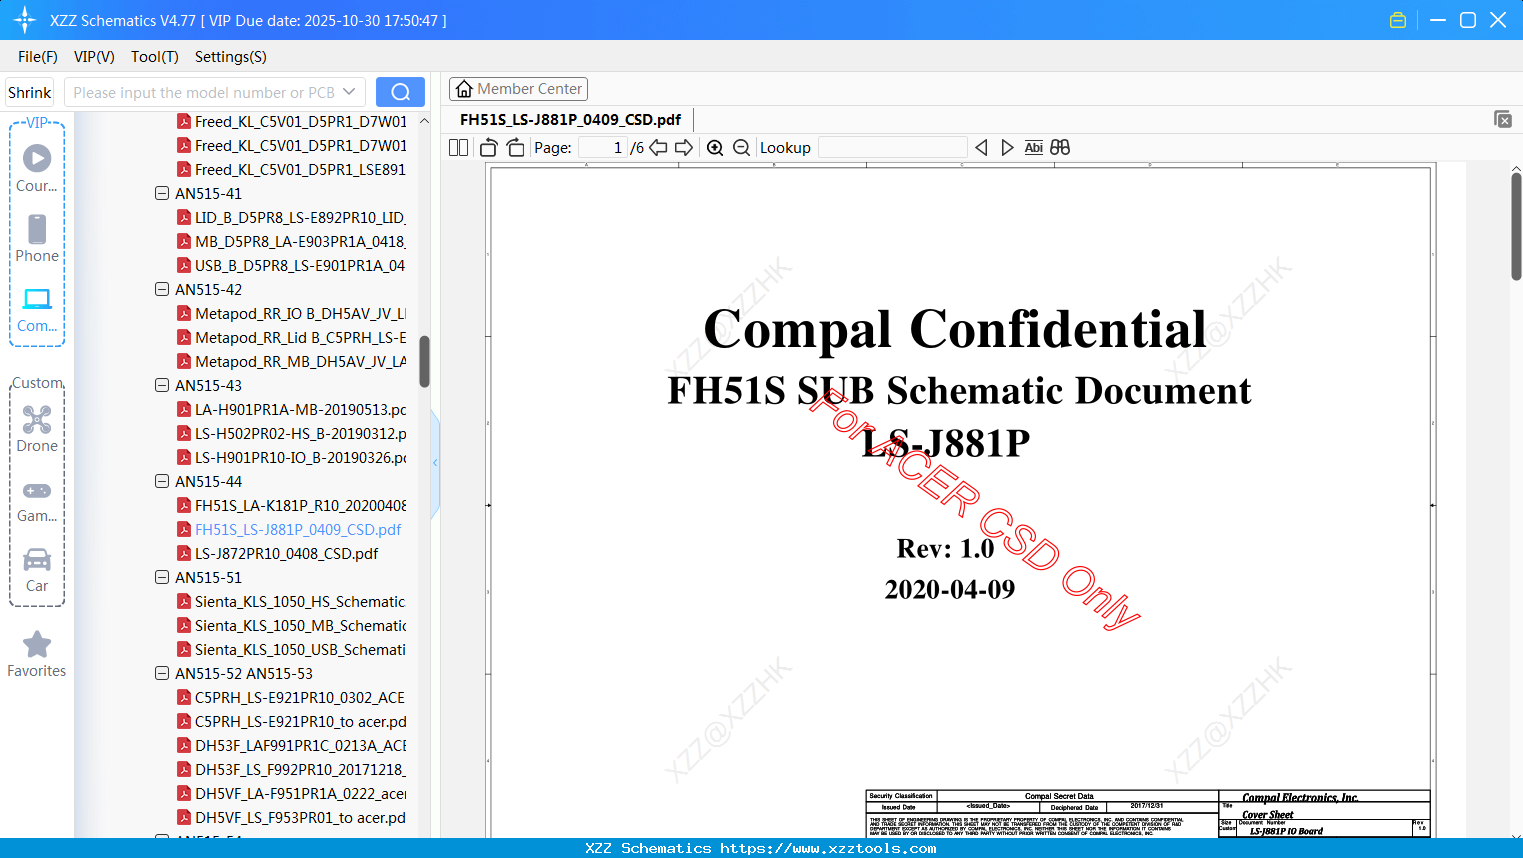This screenshot has width=1523, height=858.
Task: Open Metapod_RR_Lid B_C5PRH file
Action: [291, 337]
